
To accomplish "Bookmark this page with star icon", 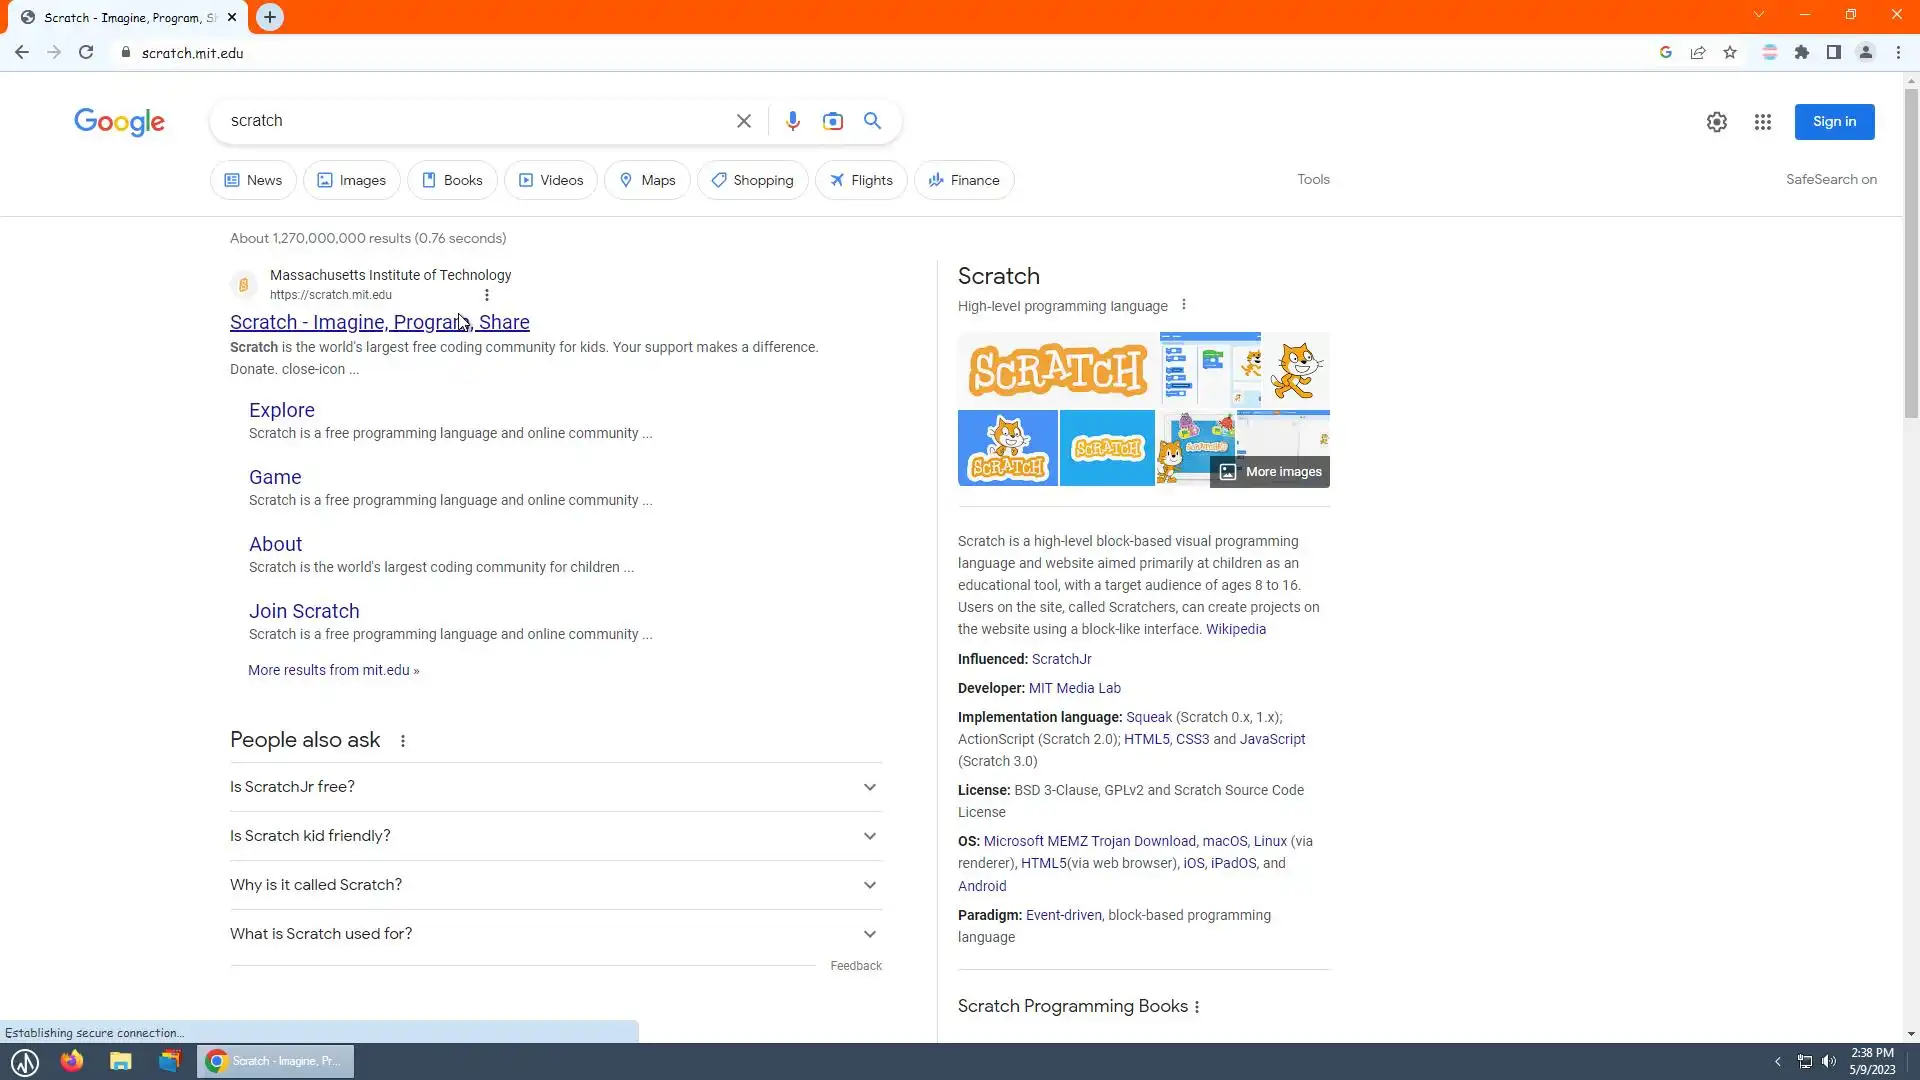I will [x=1730, y=53].
